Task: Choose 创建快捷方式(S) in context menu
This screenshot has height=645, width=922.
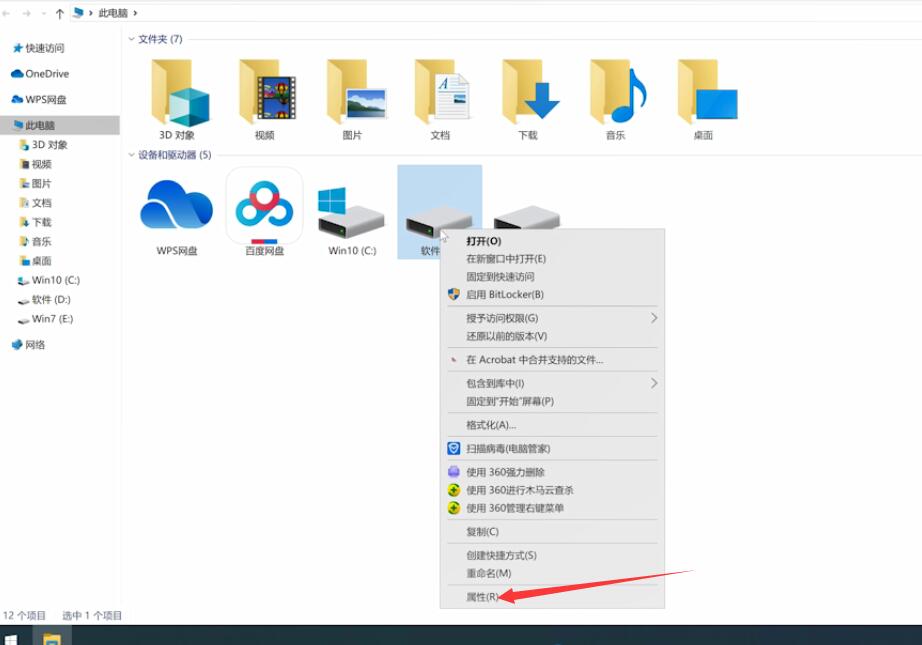Action: [x=552, y=555]
